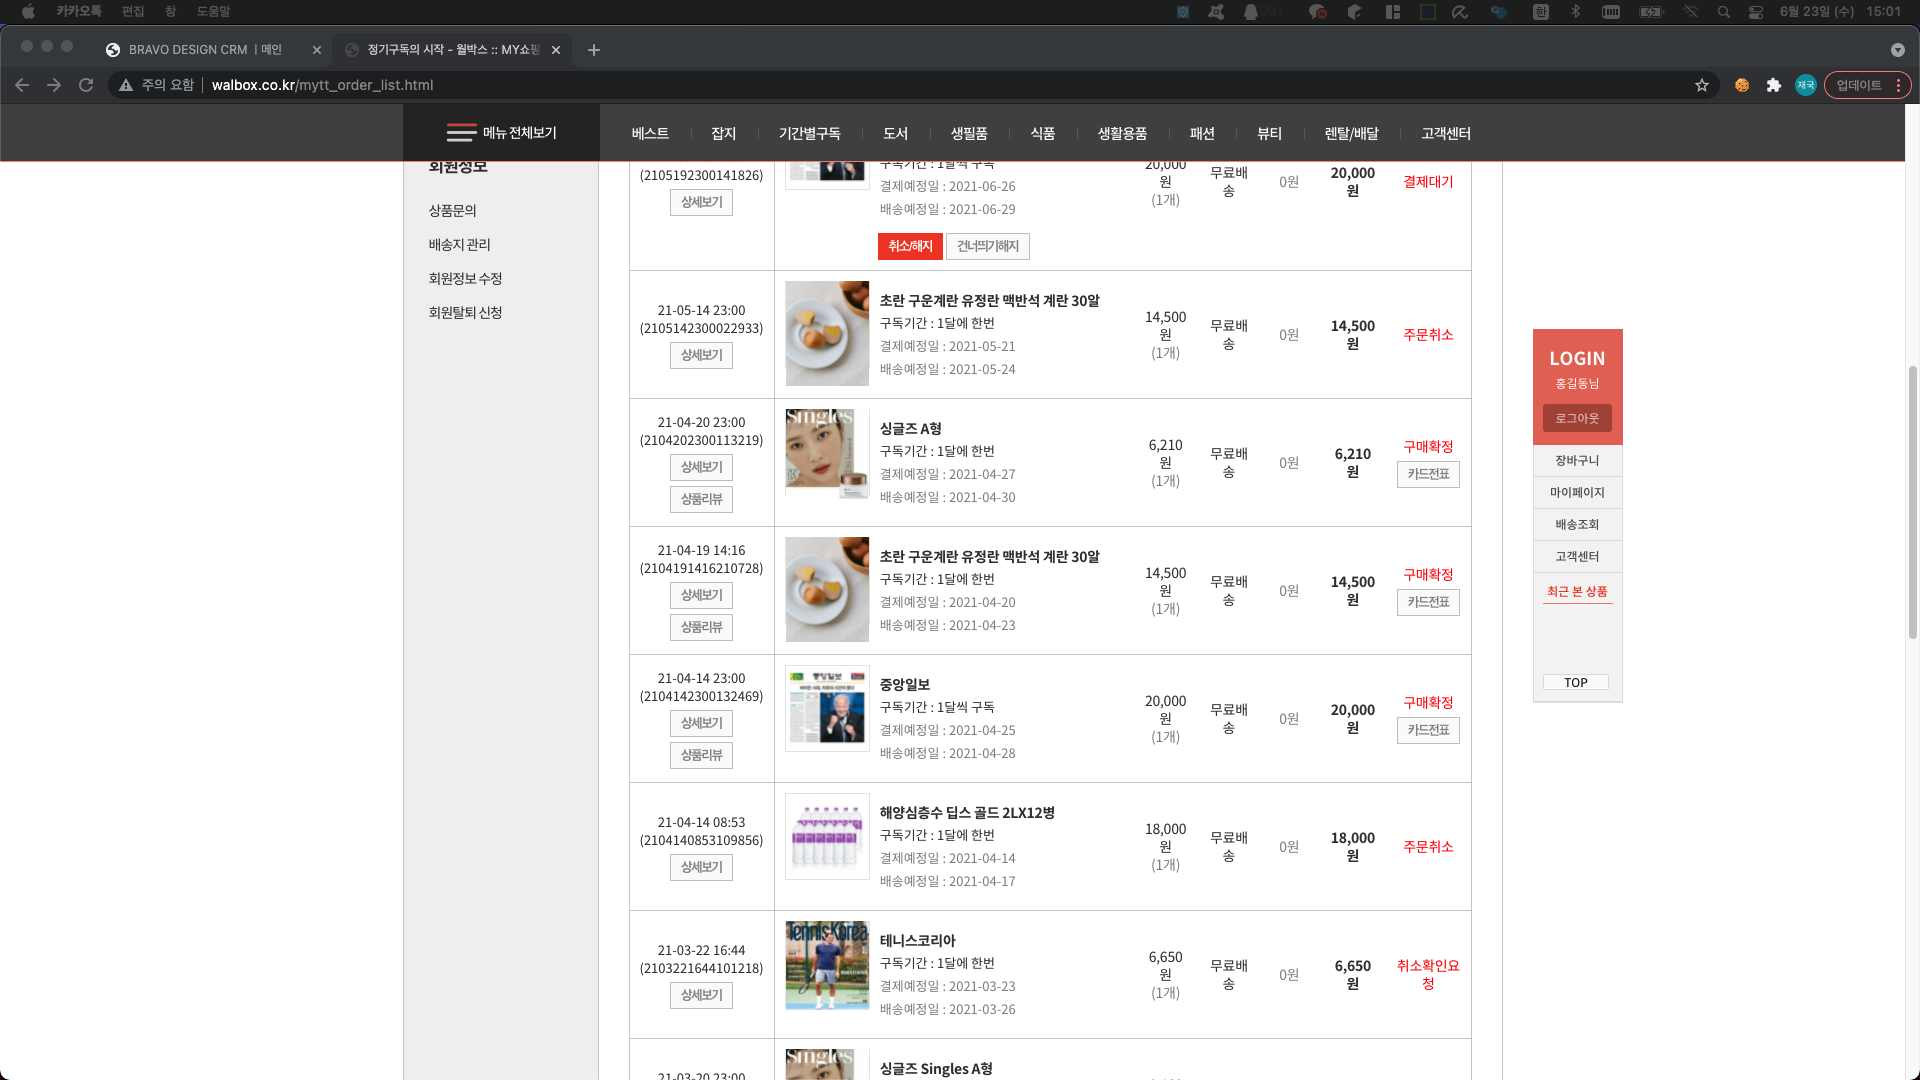The image size is (1920, 1080).
Task: Switch to the BRAVO DESIGN CRM tab
Action: 205,50
